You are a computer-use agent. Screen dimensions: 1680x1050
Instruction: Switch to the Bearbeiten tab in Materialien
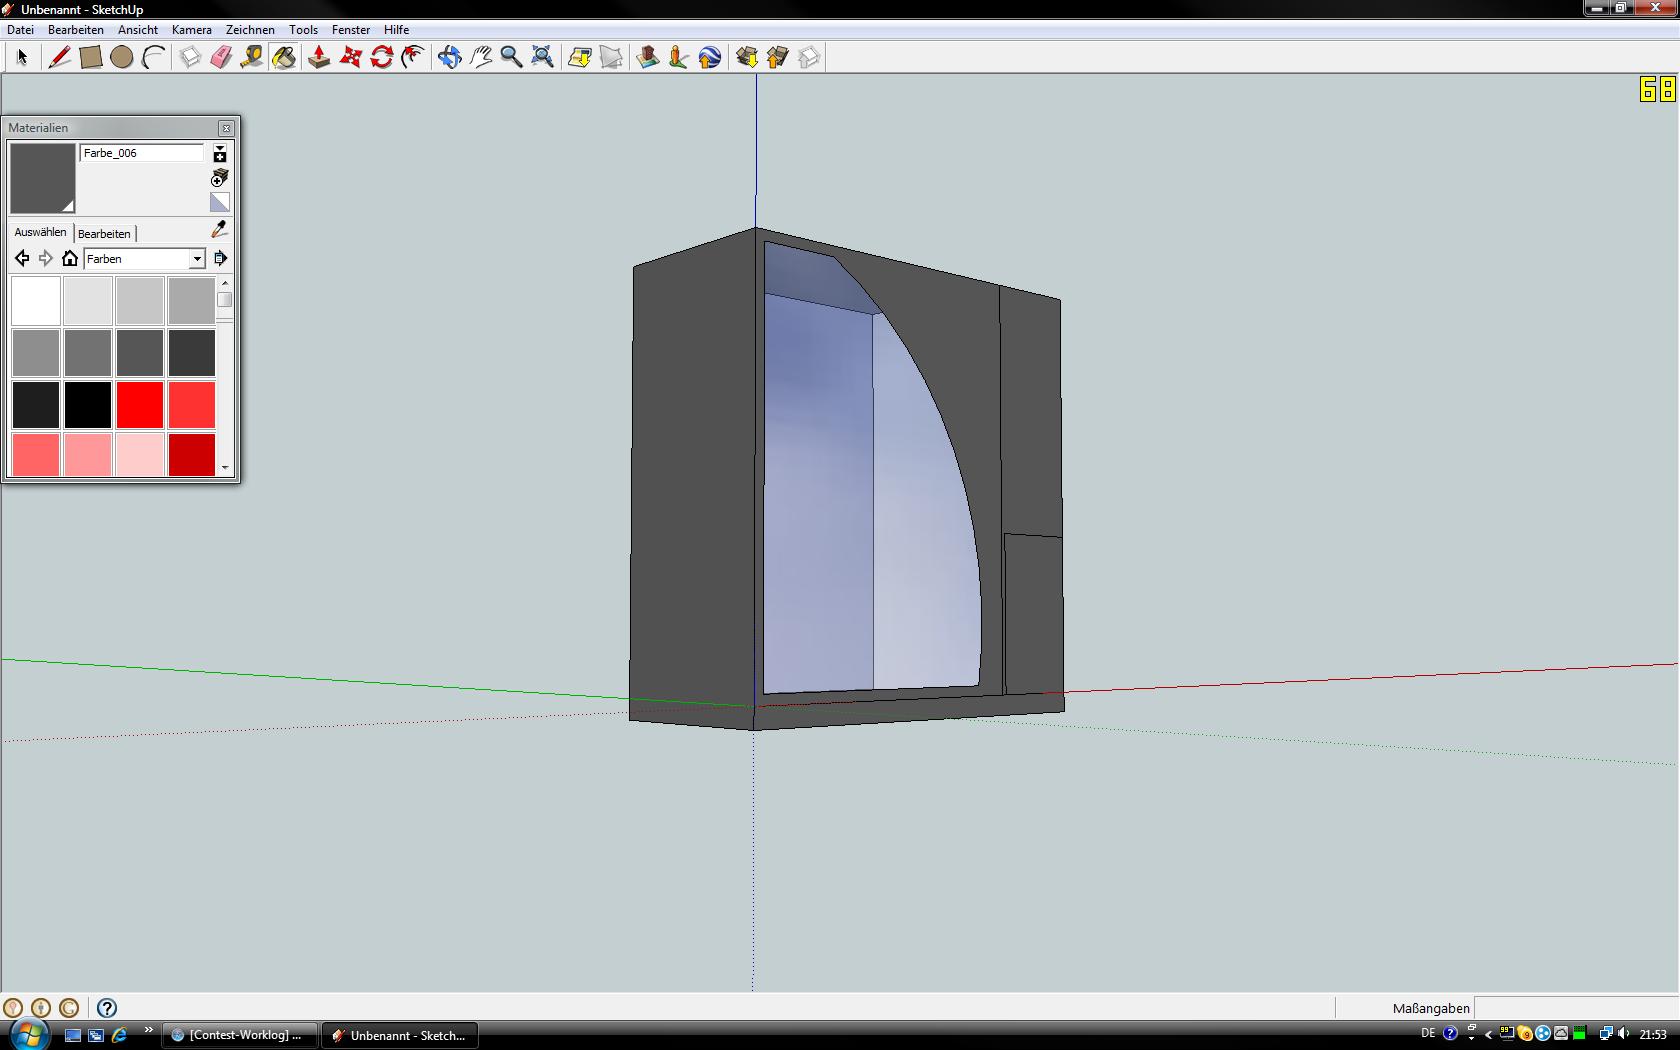point(104,233)
